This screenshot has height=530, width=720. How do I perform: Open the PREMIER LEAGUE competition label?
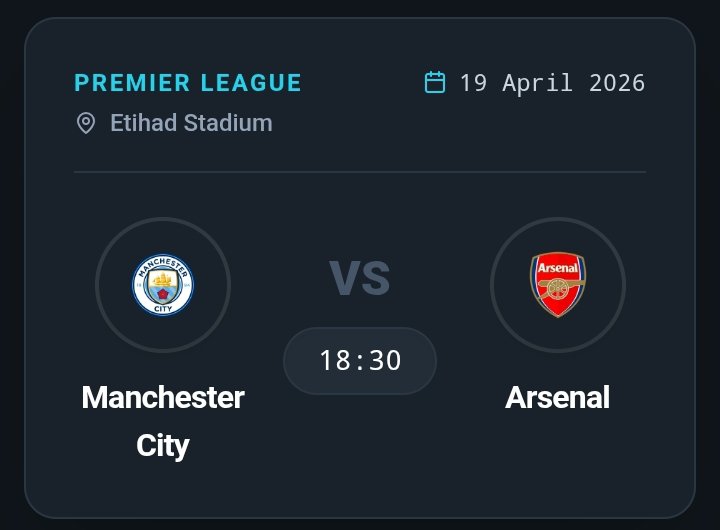[188, 82]
